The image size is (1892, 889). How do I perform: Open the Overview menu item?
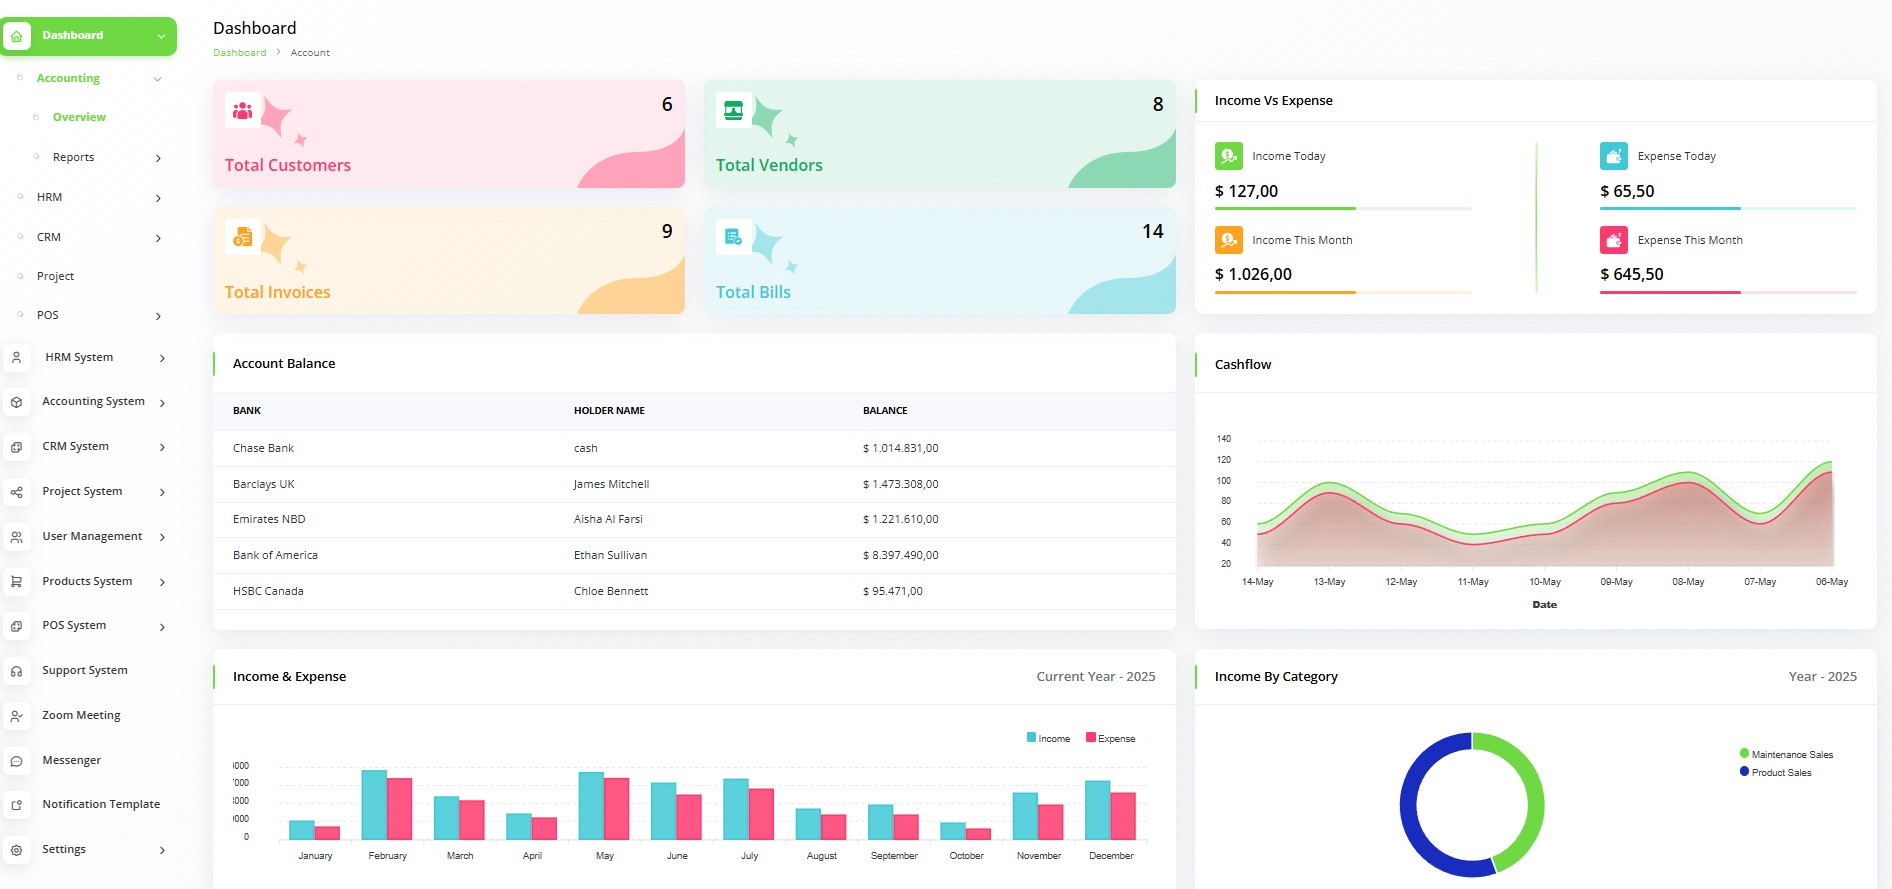[x=79, y=117]
